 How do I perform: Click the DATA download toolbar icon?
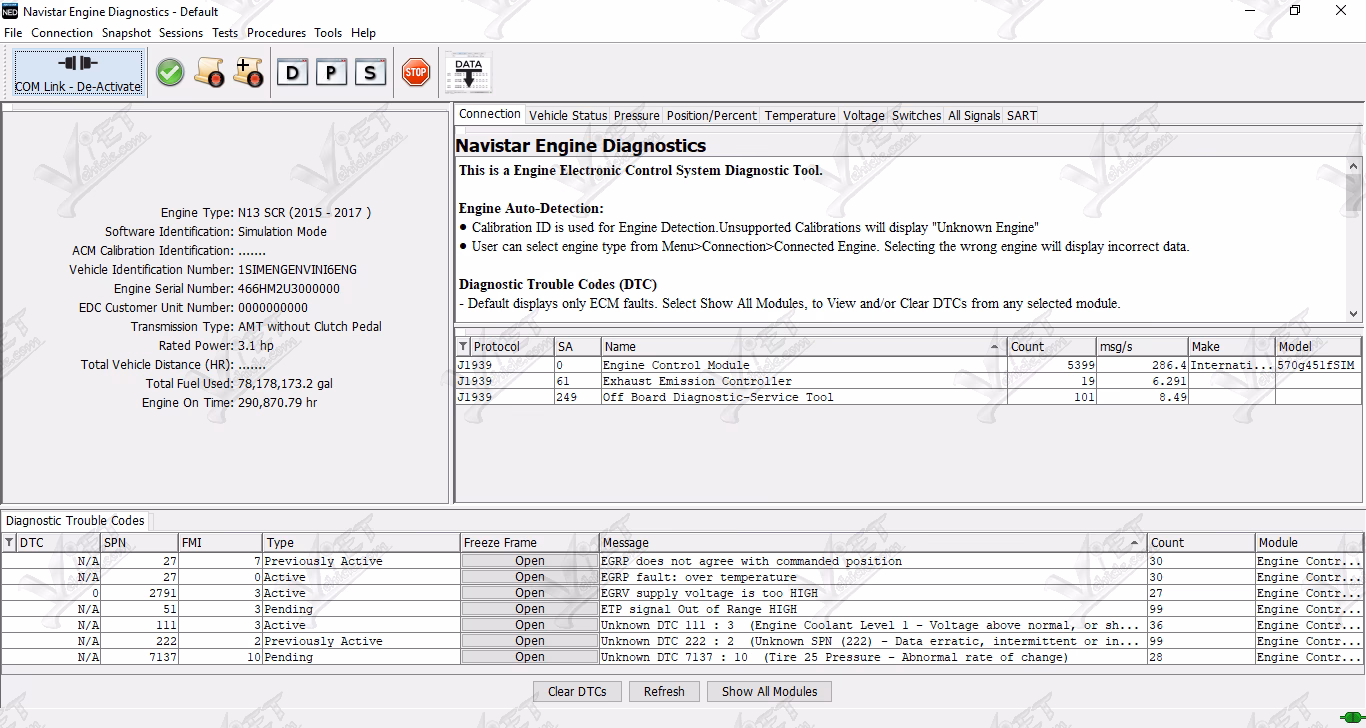[x=467, y=71]
